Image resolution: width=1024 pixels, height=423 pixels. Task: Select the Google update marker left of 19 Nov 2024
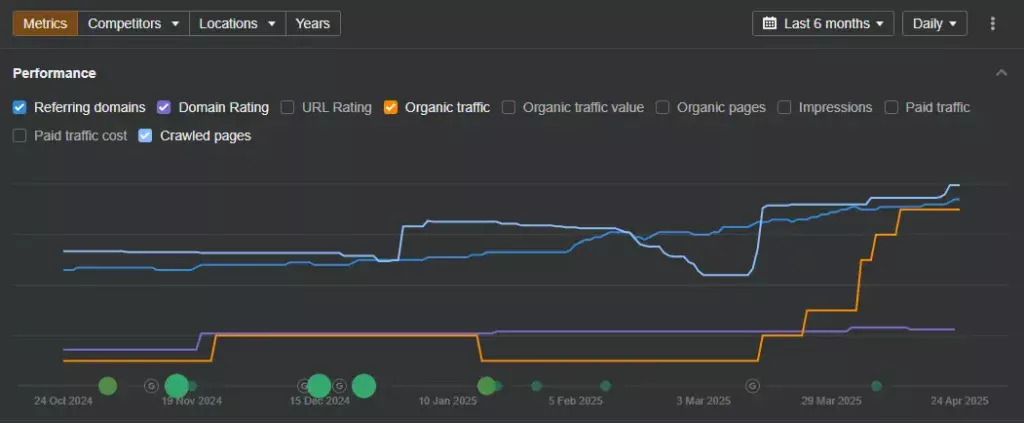pos(151,386)
